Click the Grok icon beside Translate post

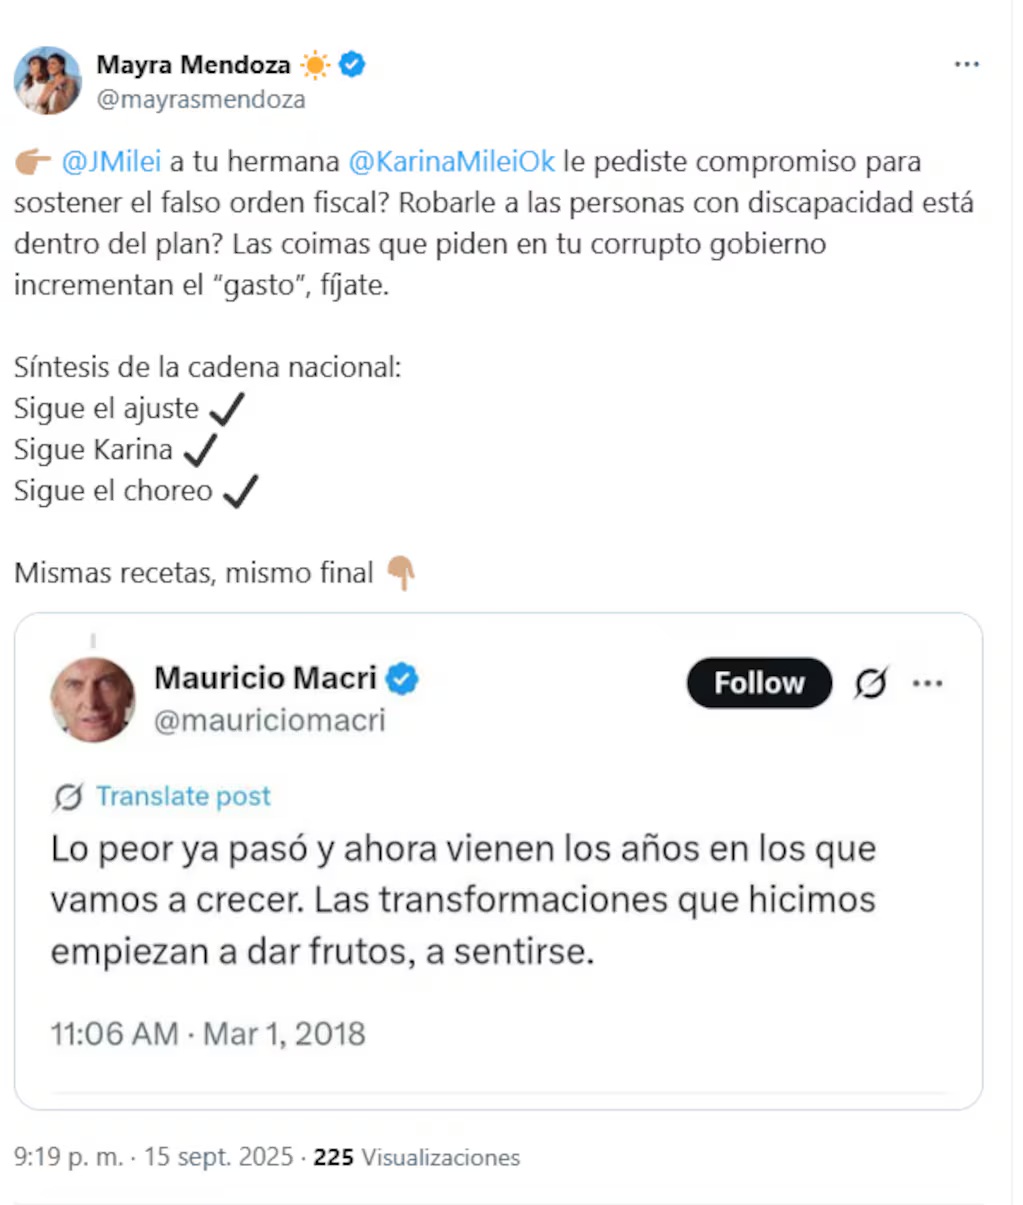coord(67,797)
